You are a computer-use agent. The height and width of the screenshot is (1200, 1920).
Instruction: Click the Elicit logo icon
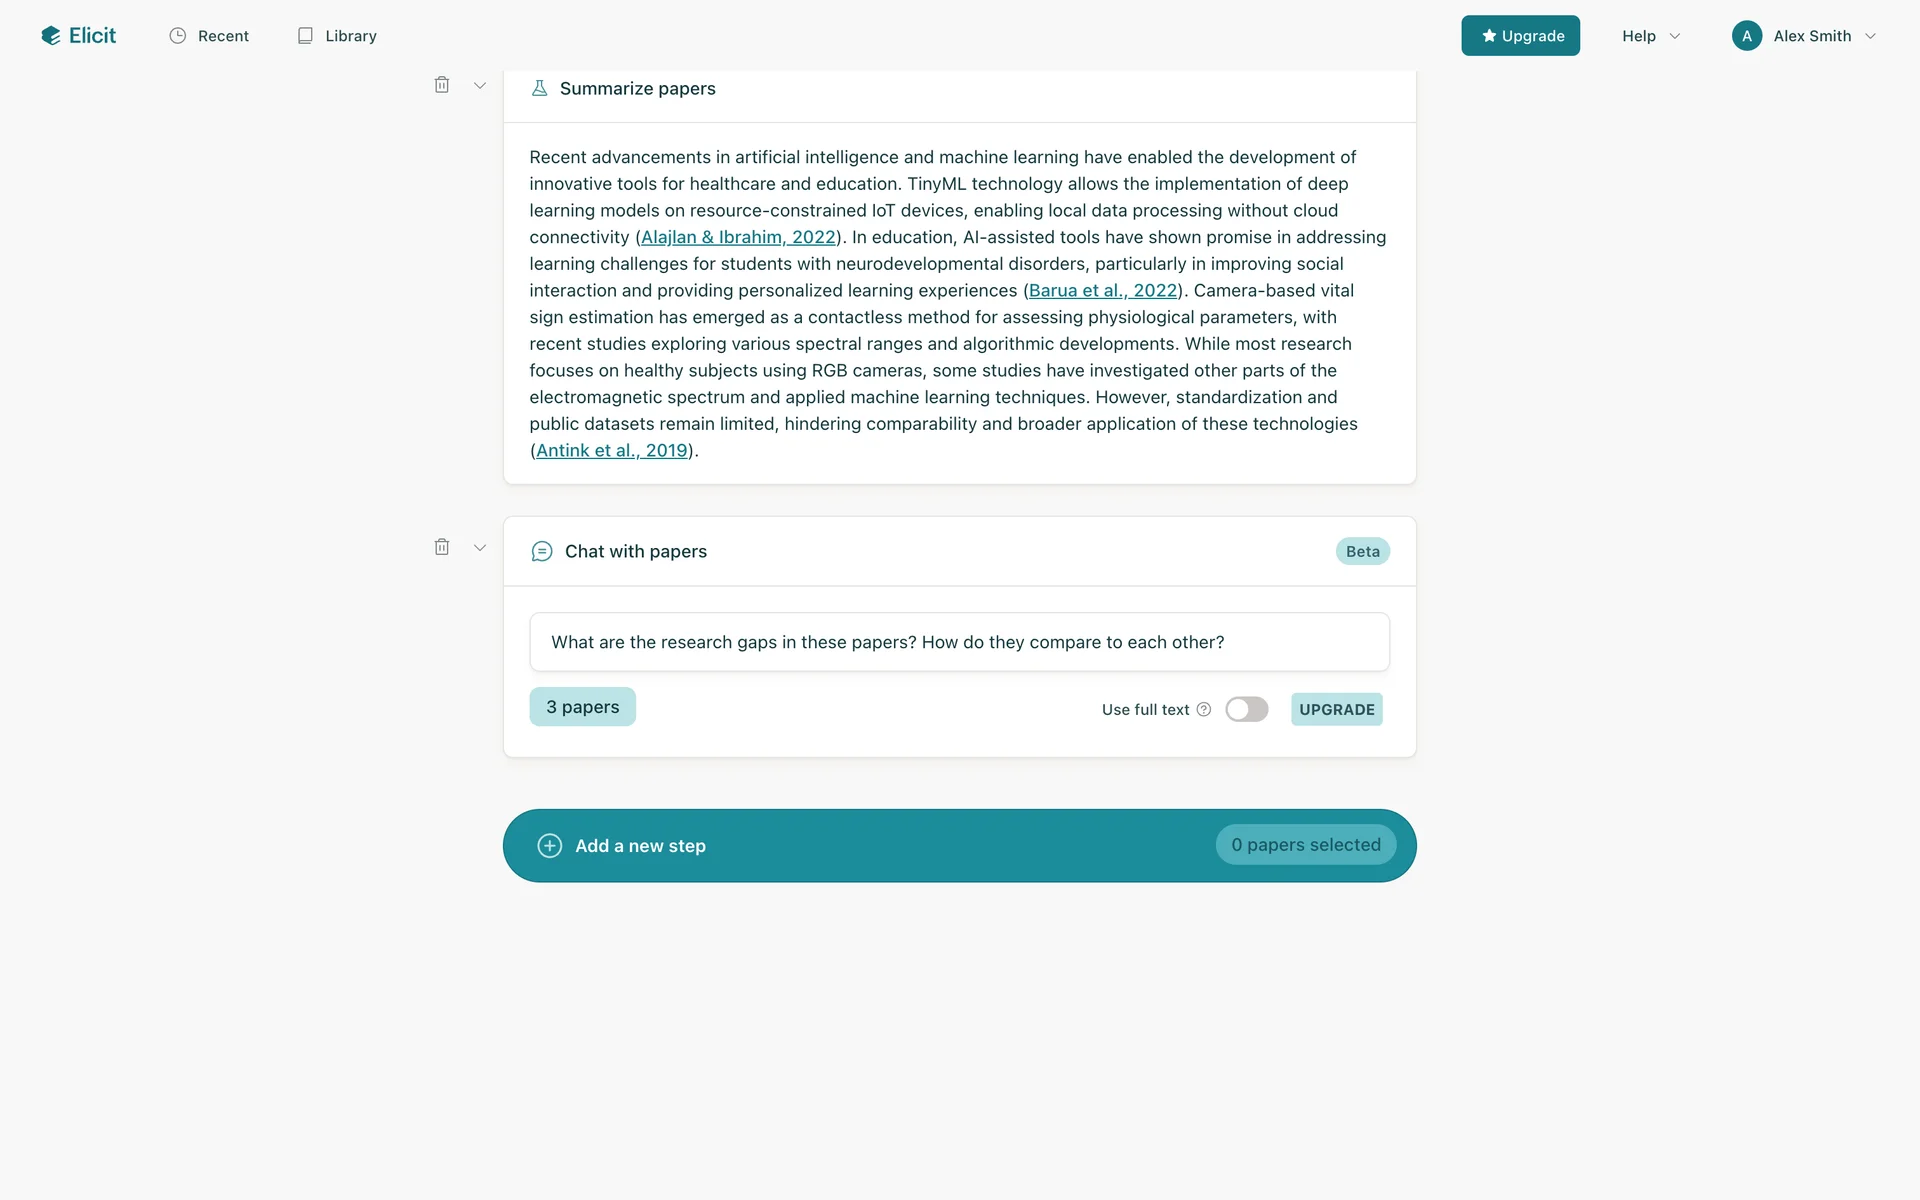51,36
